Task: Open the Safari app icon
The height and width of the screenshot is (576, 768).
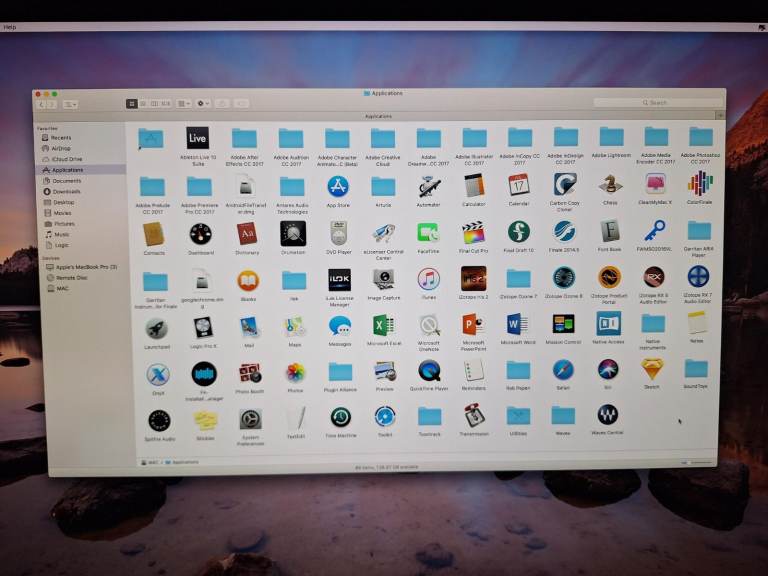Action: (563, 369)
